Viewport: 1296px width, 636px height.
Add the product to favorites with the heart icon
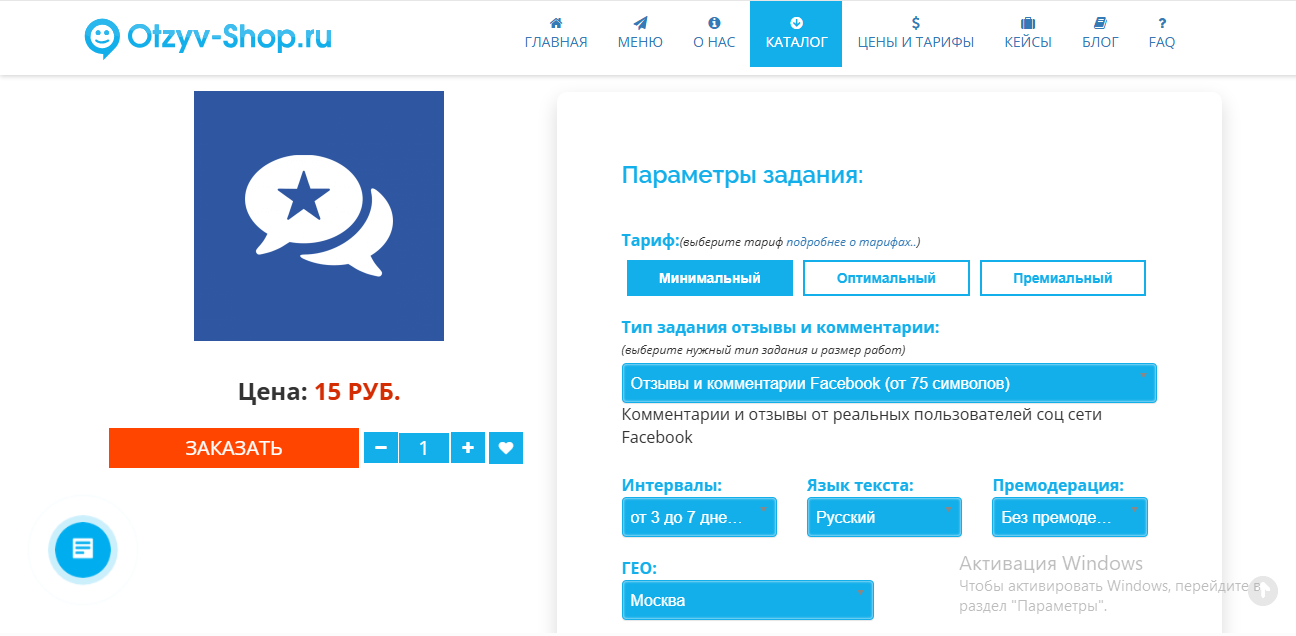pos(506,447)
